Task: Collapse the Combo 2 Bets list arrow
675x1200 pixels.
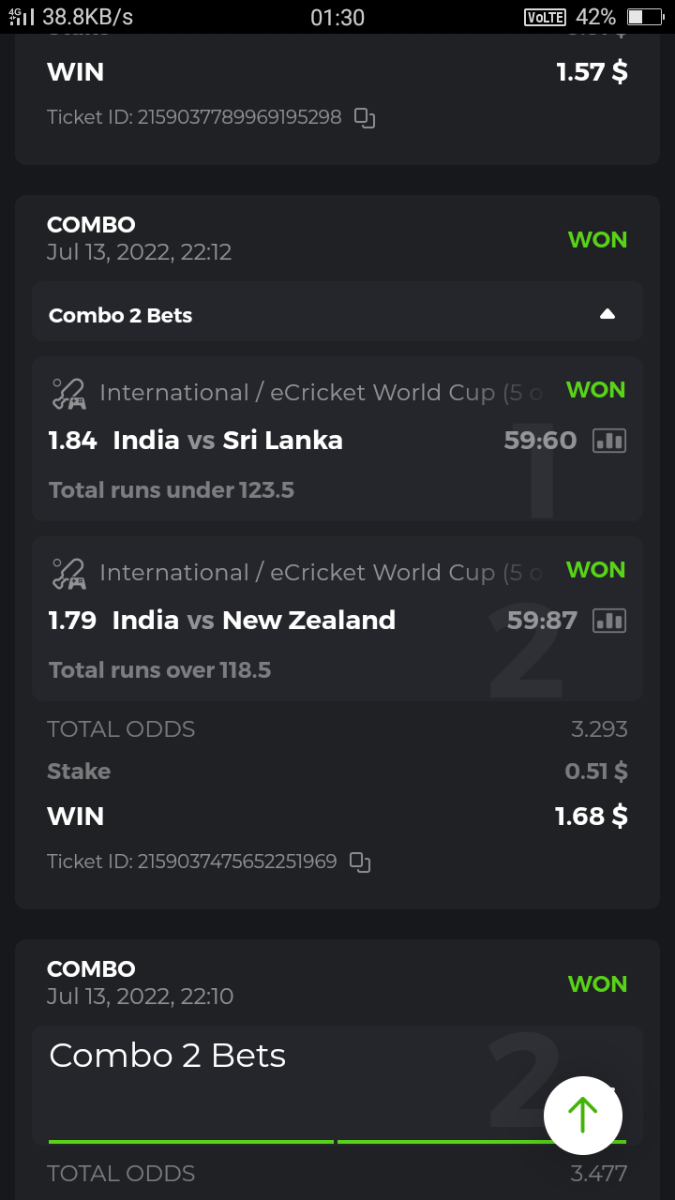Action: click(x=607, y=315)
